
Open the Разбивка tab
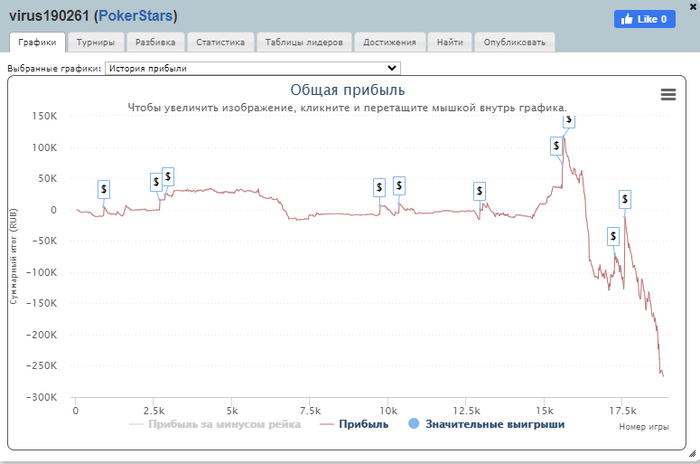[x=157, y=42]
